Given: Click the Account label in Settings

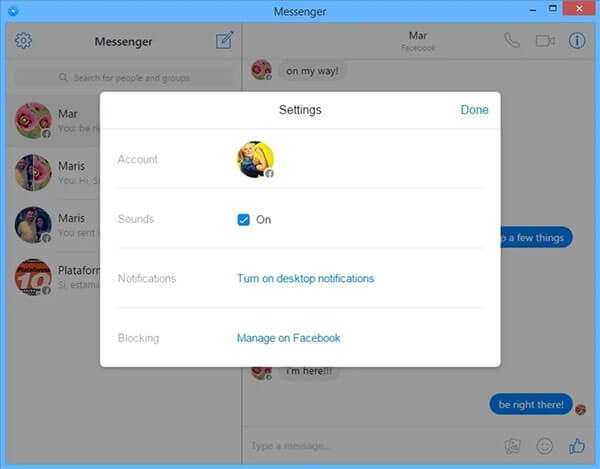Looking at the screenshot, I should tap(137, 160).
